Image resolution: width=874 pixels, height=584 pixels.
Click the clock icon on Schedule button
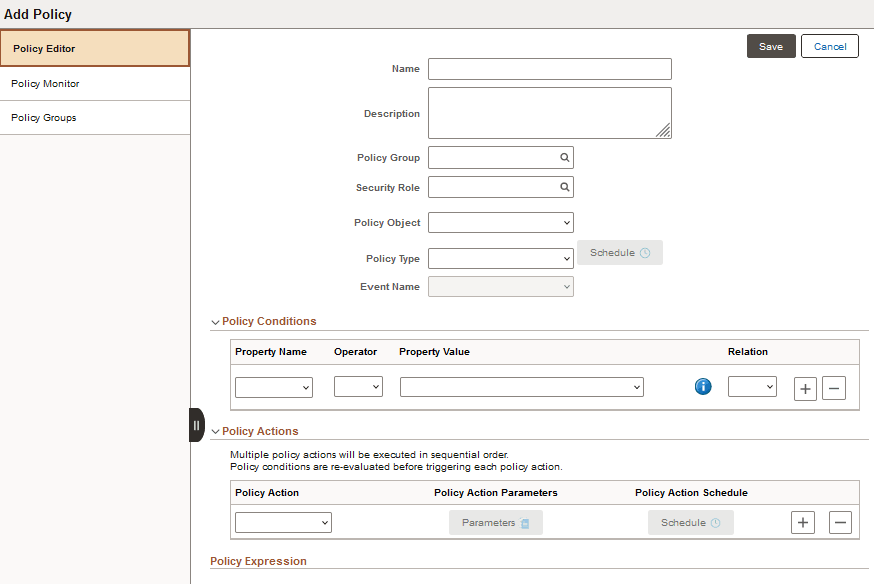coord(645,252)
